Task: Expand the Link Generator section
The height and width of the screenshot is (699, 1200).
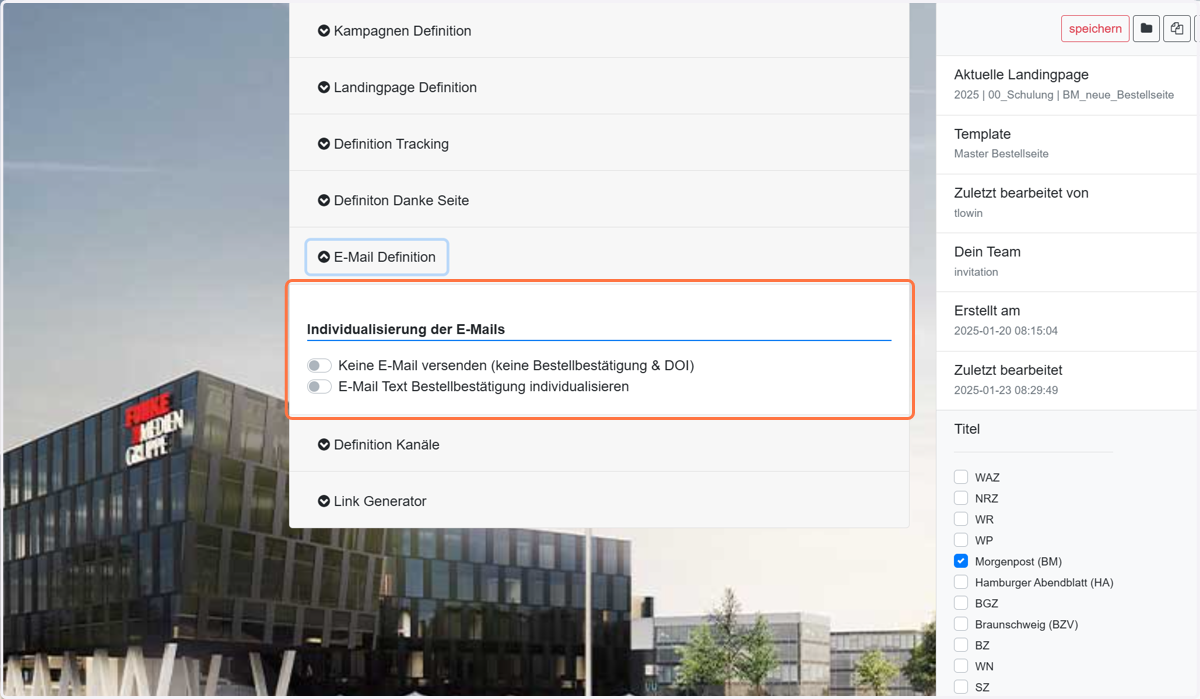Action: click(372, 501)
